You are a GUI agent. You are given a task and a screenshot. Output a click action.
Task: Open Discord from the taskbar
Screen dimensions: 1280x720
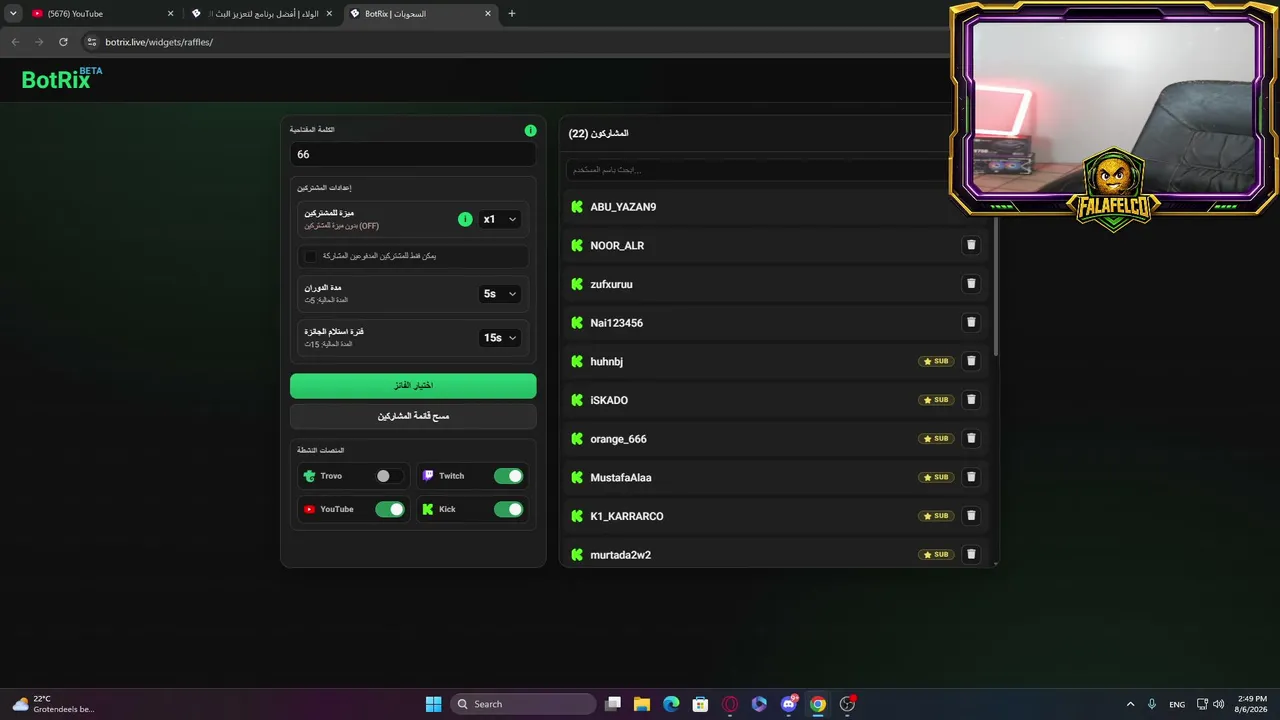click(x=789, y=704)
